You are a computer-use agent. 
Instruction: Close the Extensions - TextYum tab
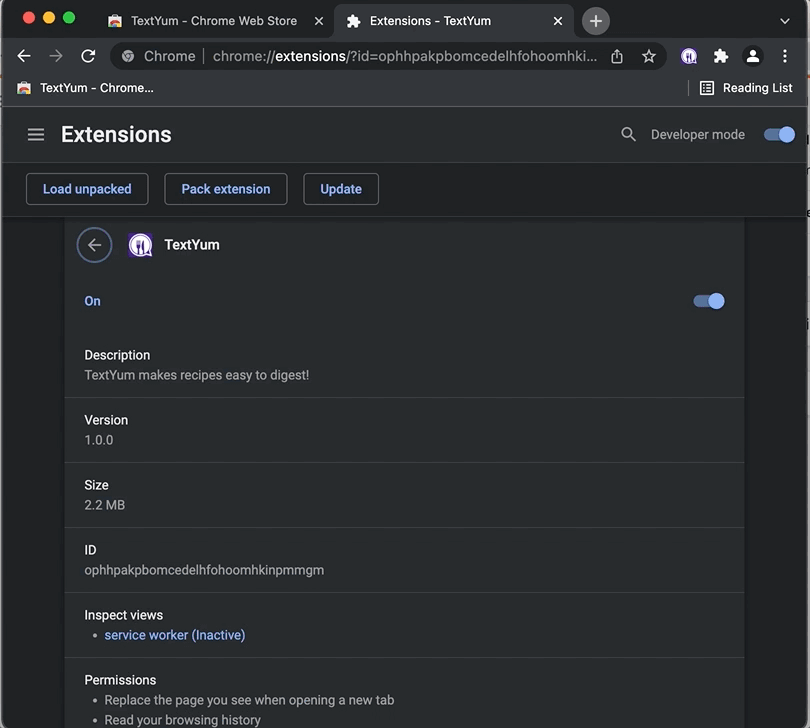tap(558, 21)
